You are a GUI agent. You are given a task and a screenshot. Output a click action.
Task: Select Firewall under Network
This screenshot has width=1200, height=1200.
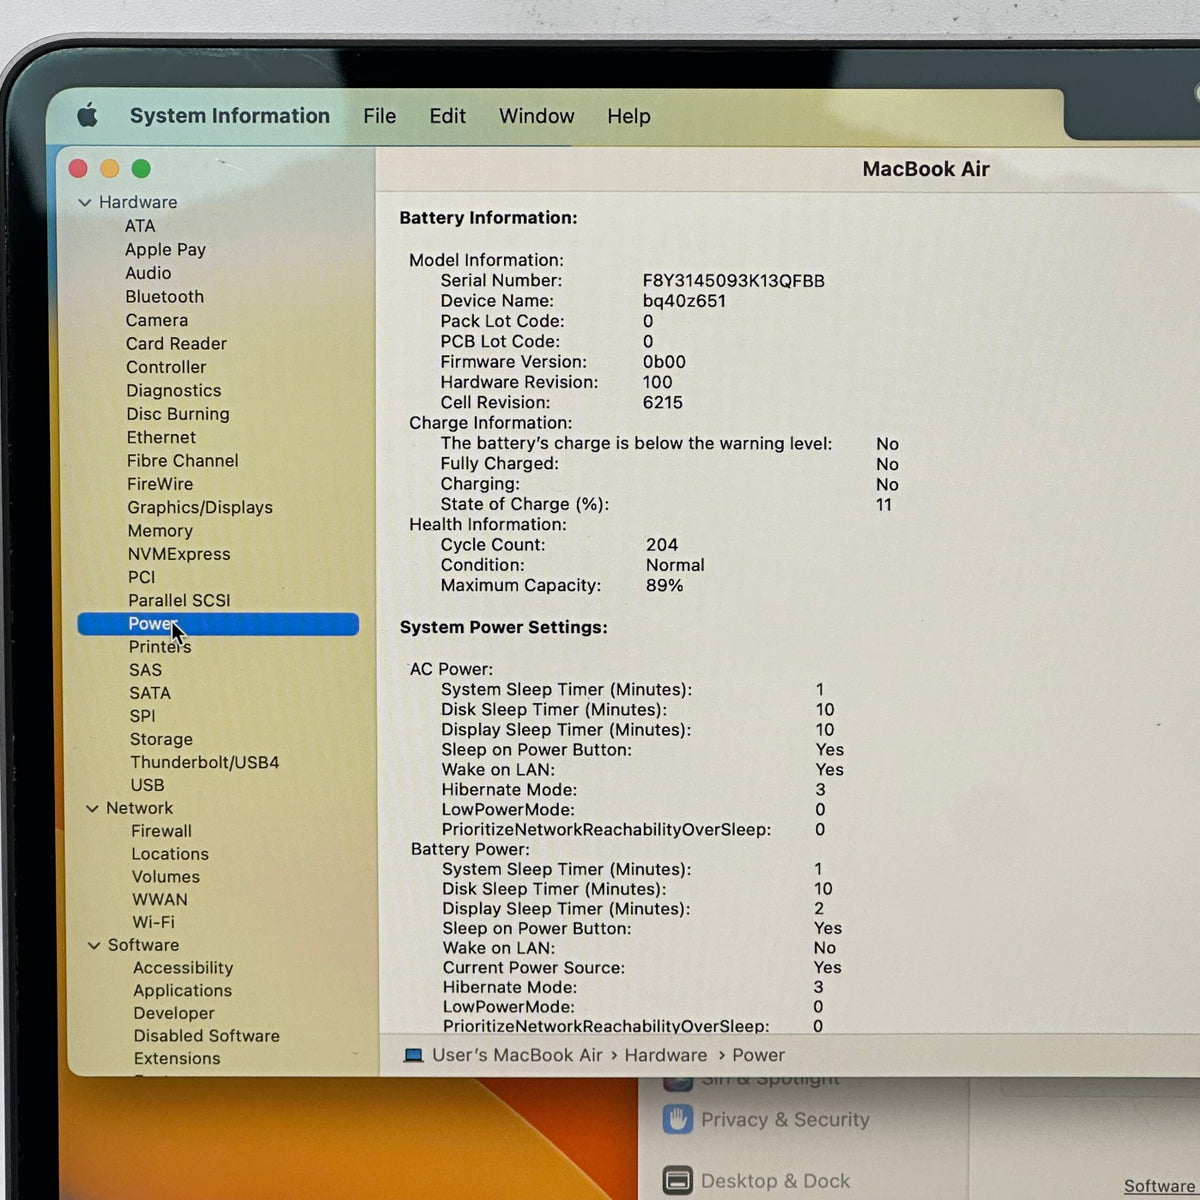pyautogui.click(x=161, y=831)
